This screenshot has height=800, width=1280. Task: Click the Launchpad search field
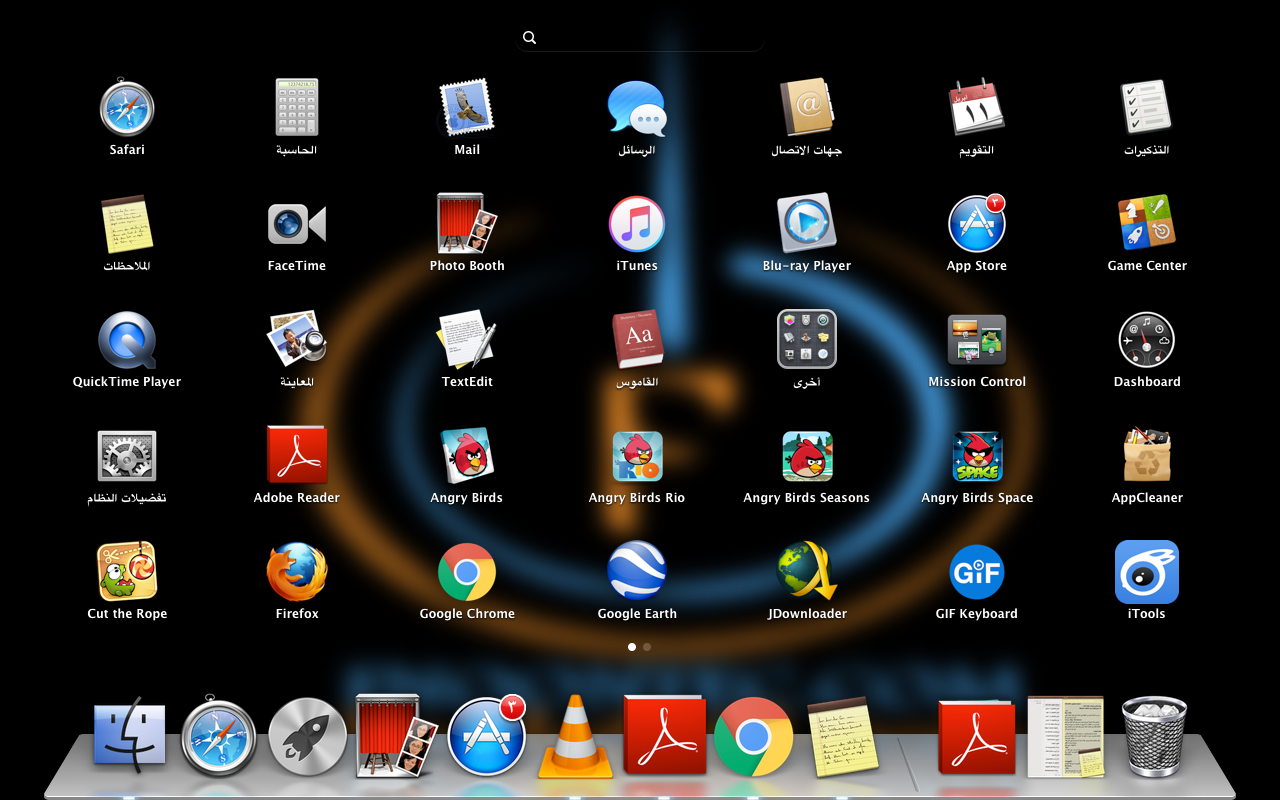640,37
